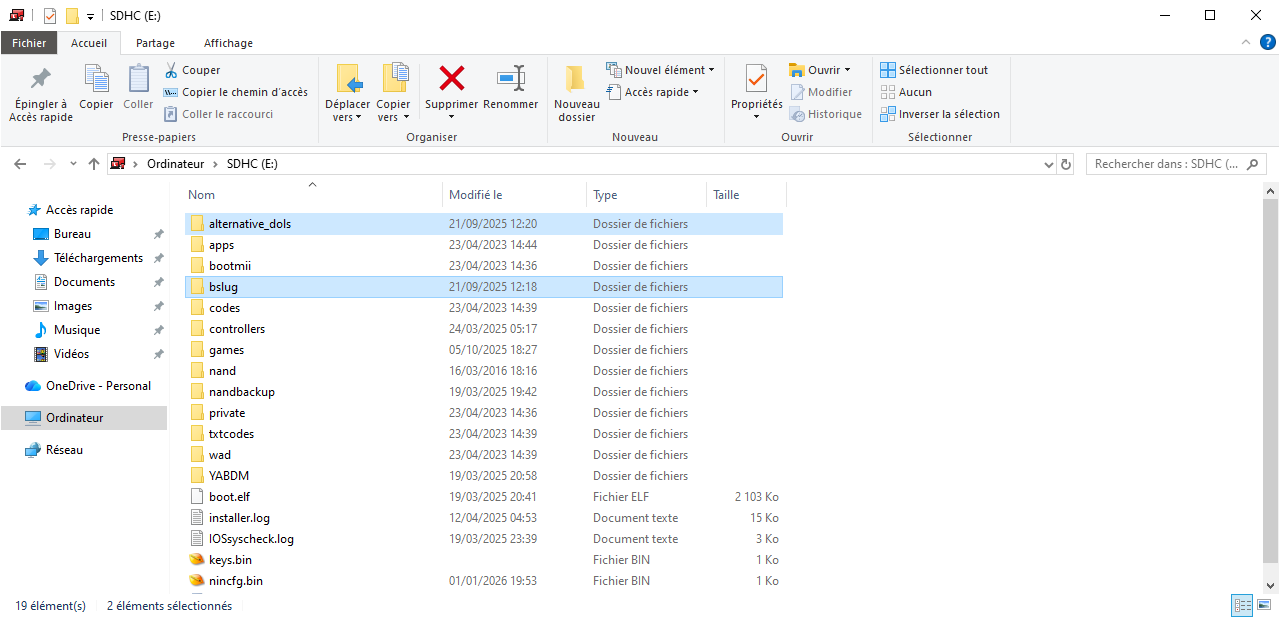Viewport: 1280px width, 618px height.
Task: Create a folder with Nouveau dossier
Action: pos(577,93)
